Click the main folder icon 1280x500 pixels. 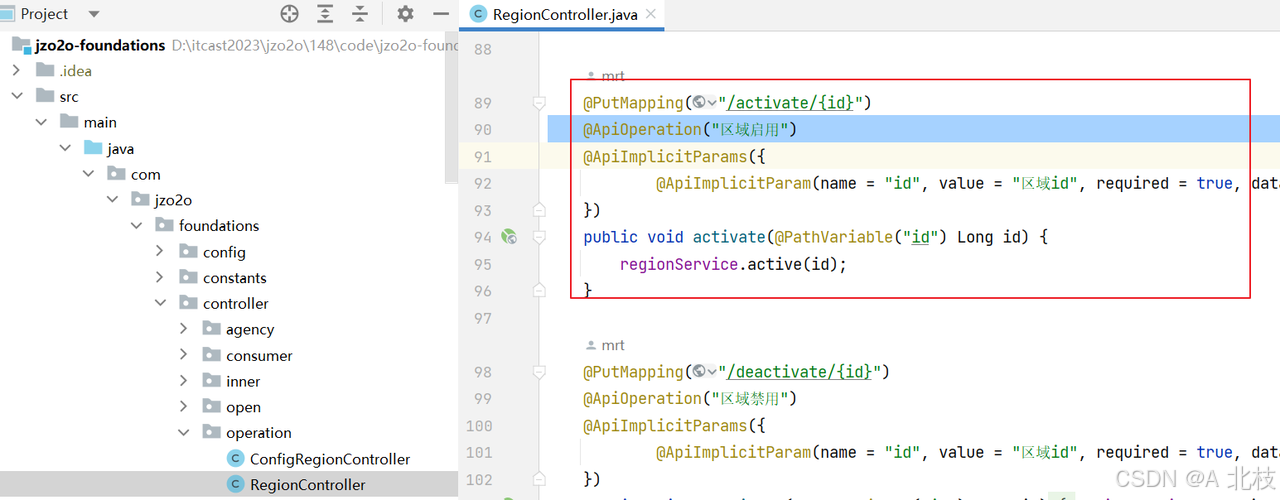pyautogui.click(x=69, y=122)
